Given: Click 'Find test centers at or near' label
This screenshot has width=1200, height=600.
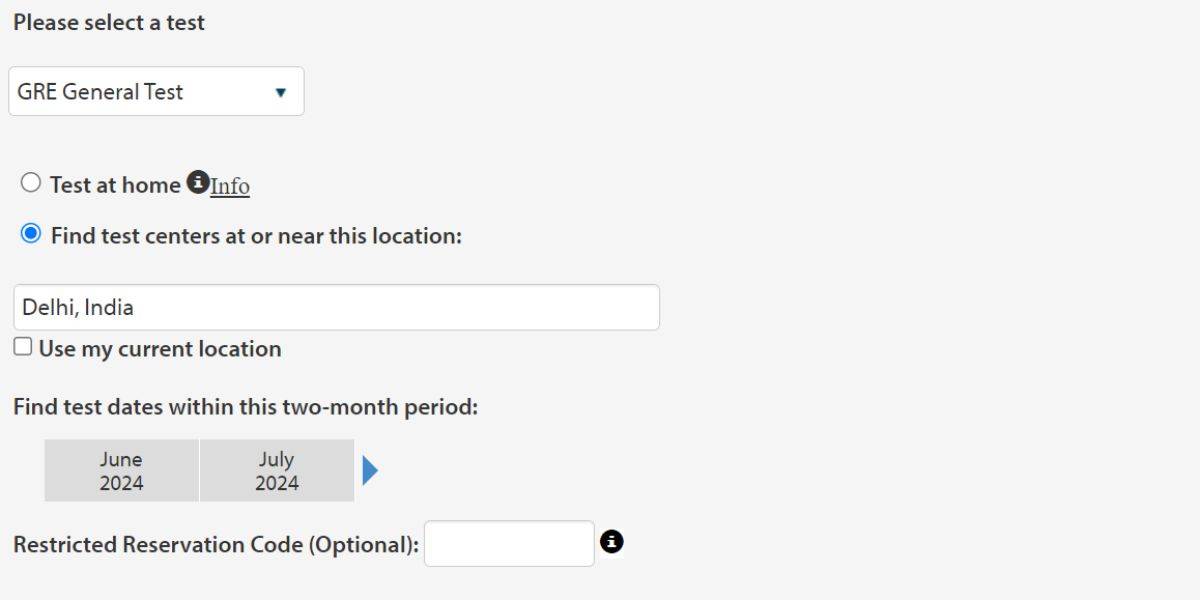Looking at the screenshot, I should click(x=256, y=236).
